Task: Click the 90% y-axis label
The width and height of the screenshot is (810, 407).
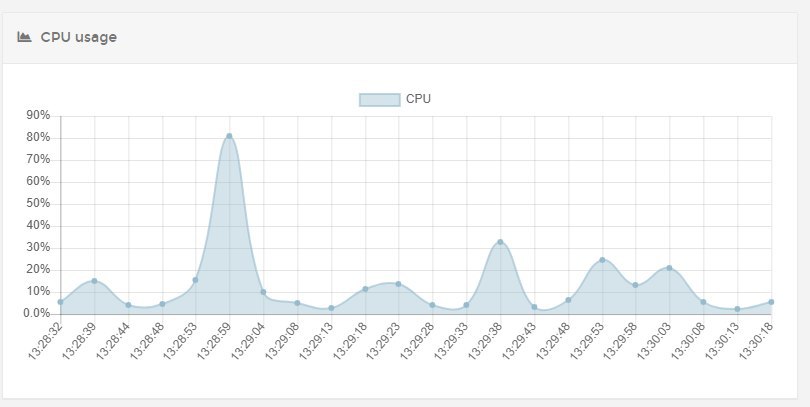Action: 38,116
